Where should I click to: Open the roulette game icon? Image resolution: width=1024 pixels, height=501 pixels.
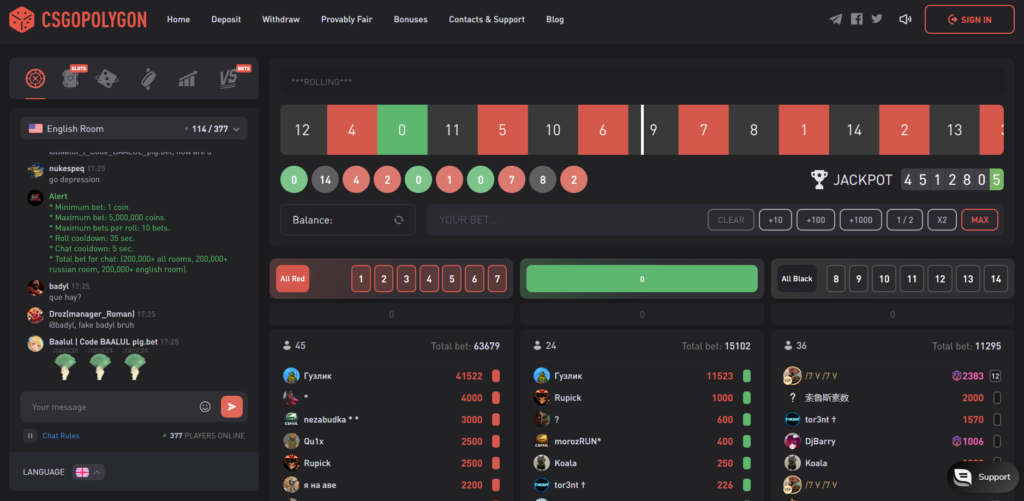tap(36, 78)
